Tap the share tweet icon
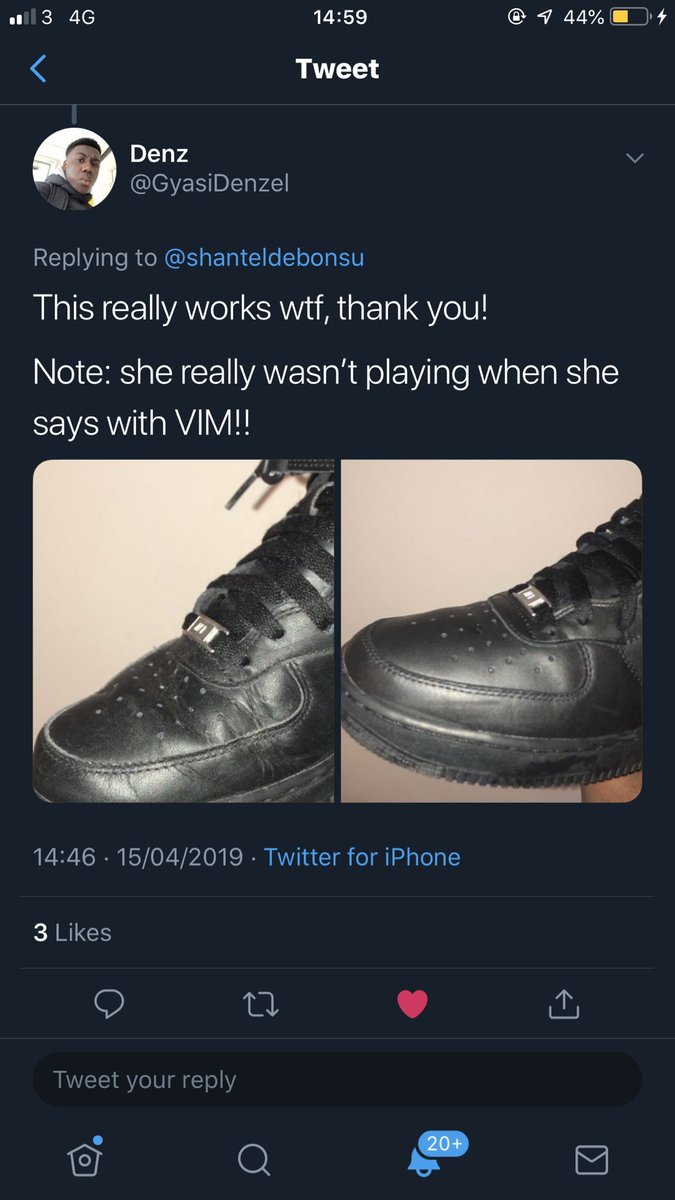675x1200 pixels. 563,1003
